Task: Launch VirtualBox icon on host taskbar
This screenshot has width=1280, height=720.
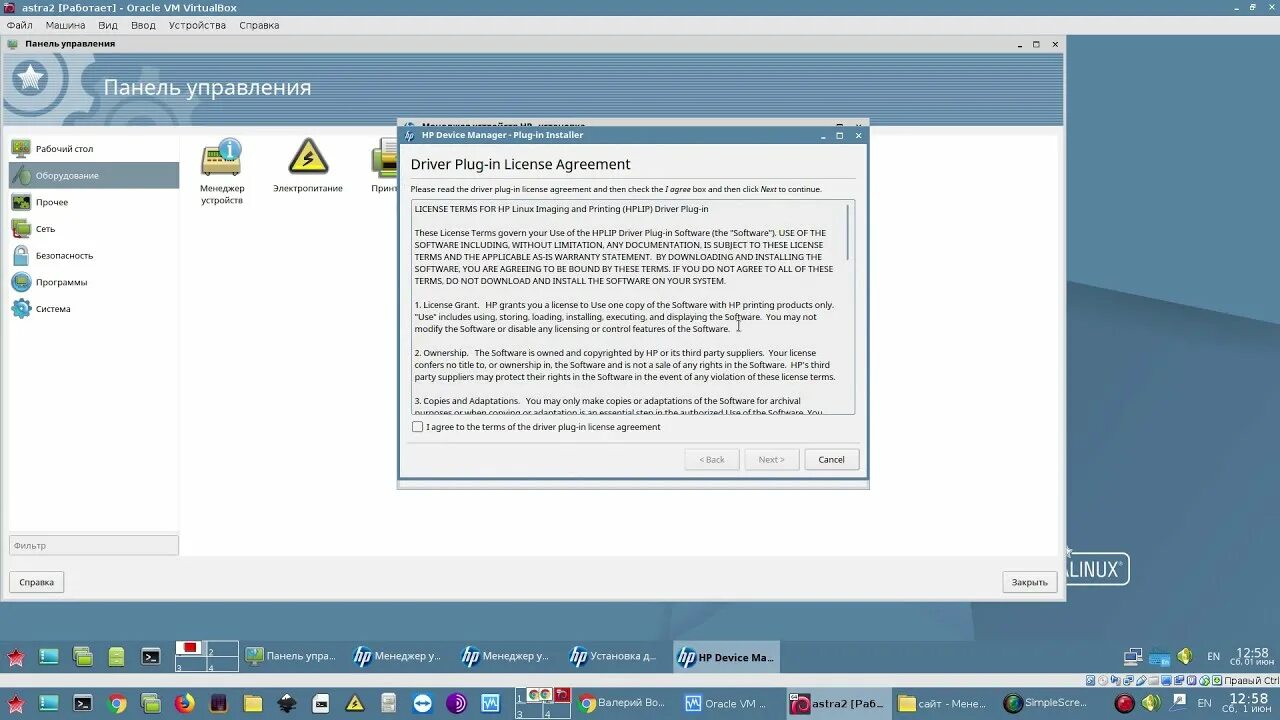Action: click(491, 703)
